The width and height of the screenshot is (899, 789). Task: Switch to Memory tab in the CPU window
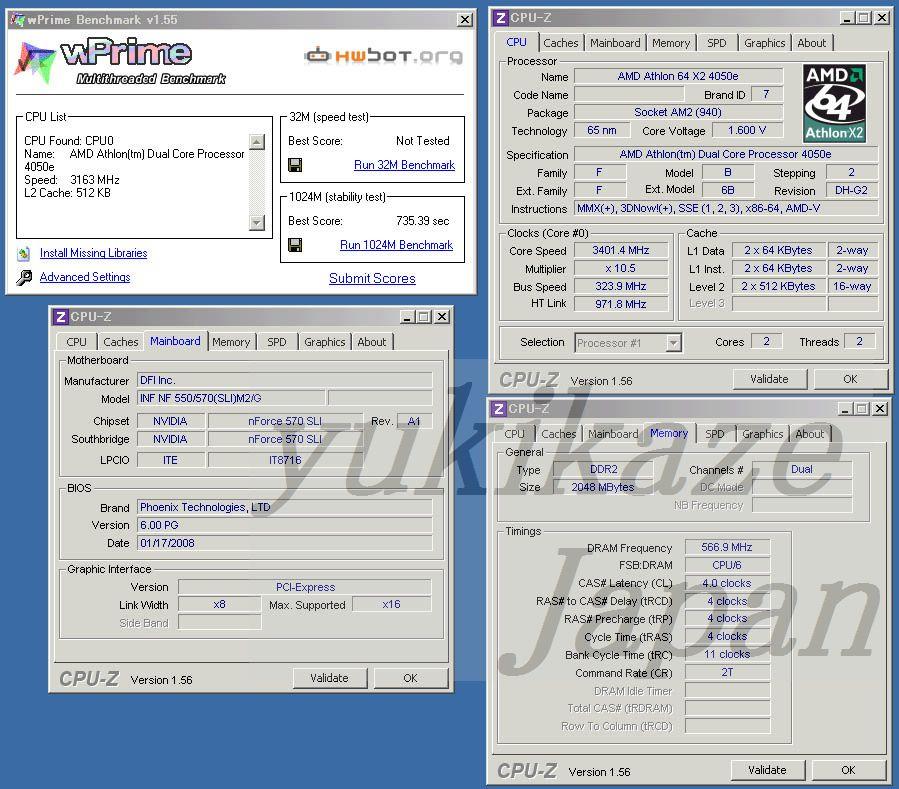tap(671, 43)
